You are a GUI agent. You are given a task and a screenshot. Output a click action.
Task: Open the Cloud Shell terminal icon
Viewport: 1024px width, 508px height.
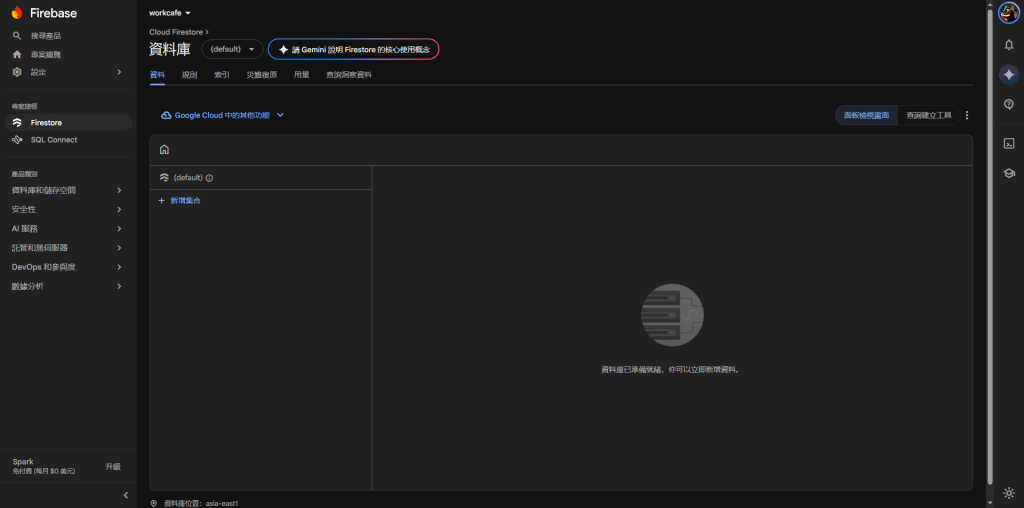[1009, 144]
